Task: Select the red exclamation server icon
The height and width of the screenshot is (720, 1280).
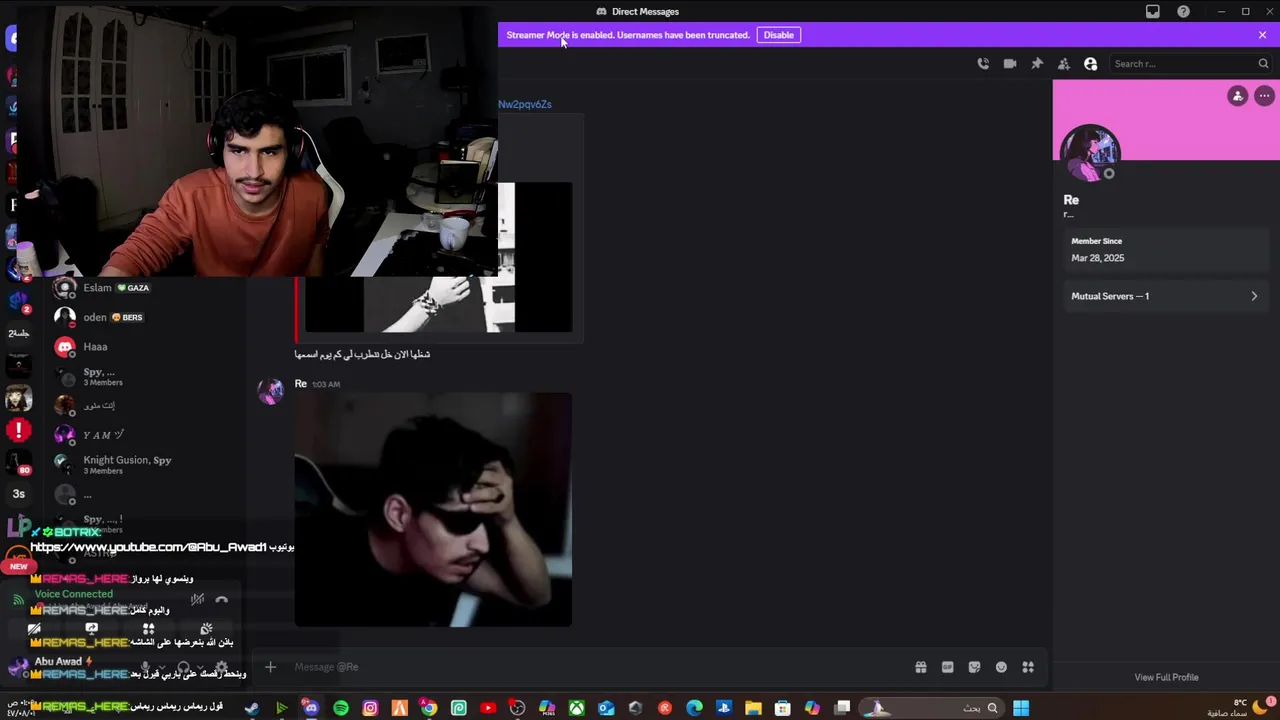Action: pos(18,431)
